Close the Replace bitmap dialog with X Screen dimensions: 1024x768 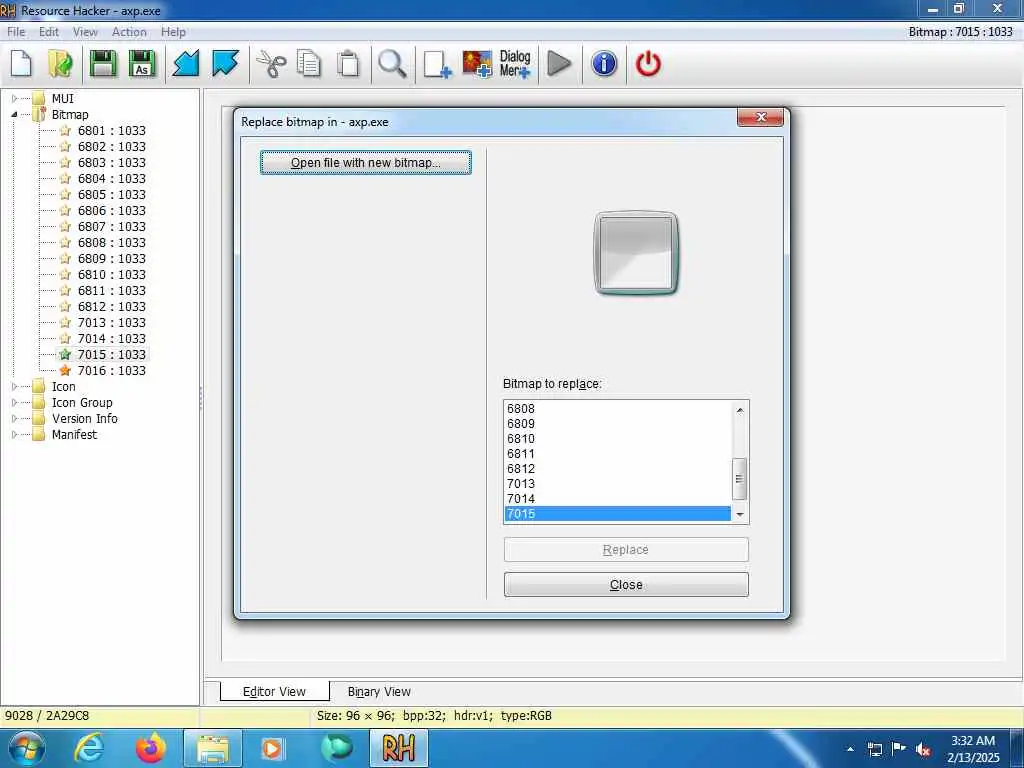760,117
